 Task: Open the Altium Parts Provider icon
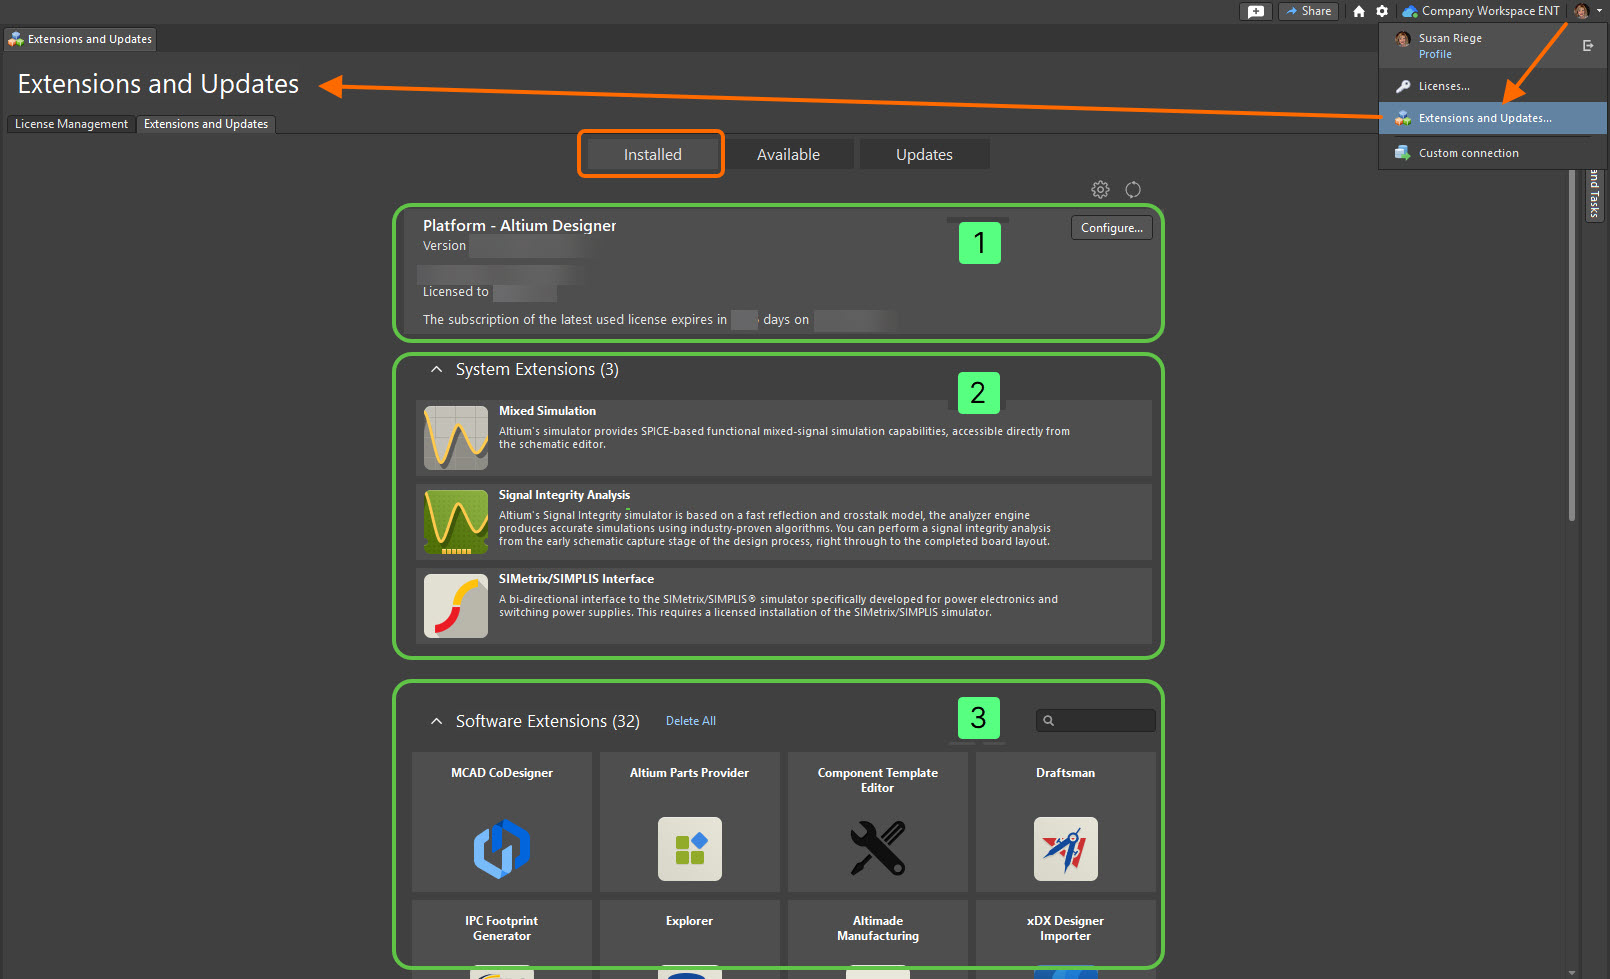(x=690, y=849)
